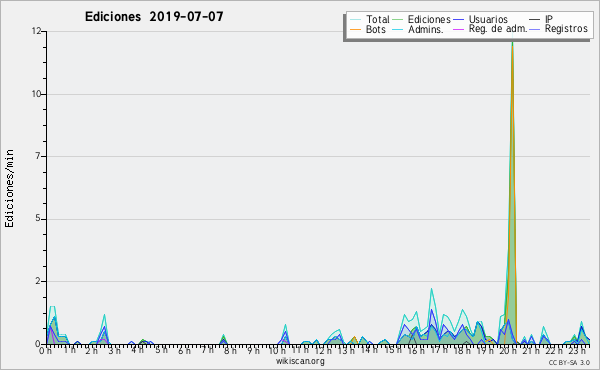Click the blue Usuarios legend line swatch
The image size is (600, 370).
coord(458,20)
